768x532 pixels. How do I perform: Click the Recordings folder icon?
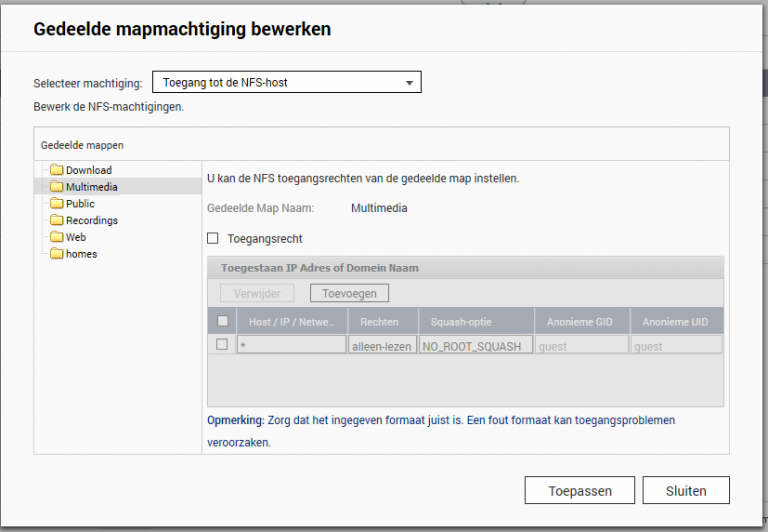57,220
